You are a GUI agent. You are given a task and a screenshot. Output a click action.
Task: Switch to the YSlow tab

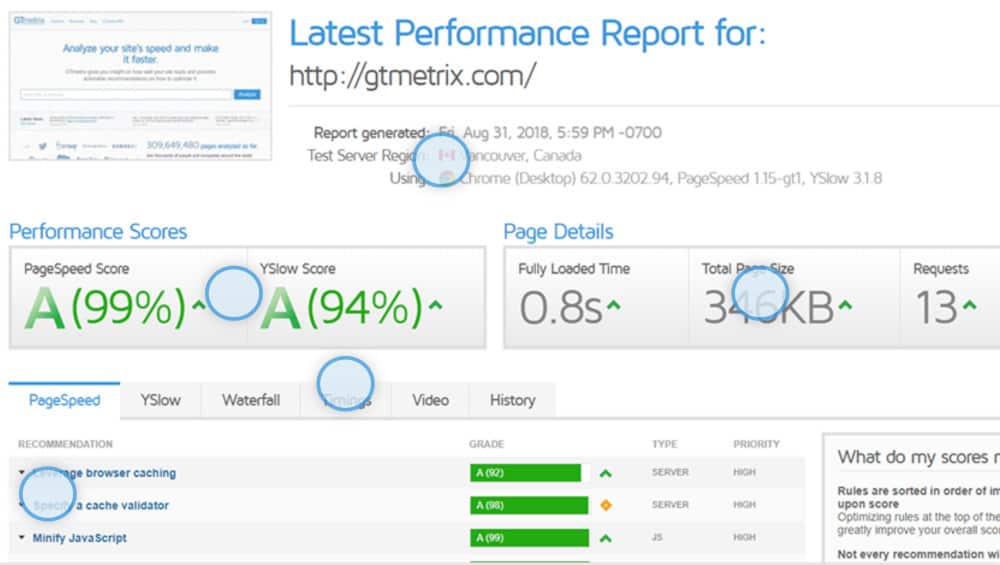160,400
